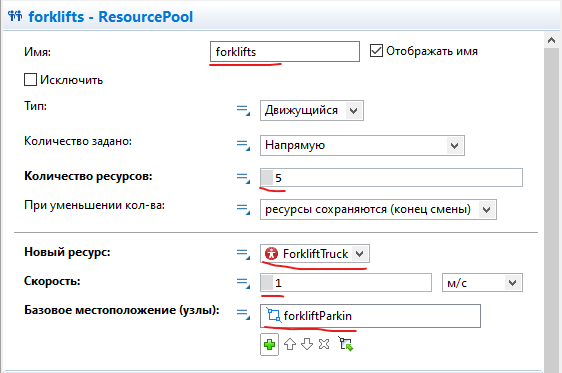Open the м/с speed units dropdown
The height and width of the screenshot is (373, 562).
482,283
